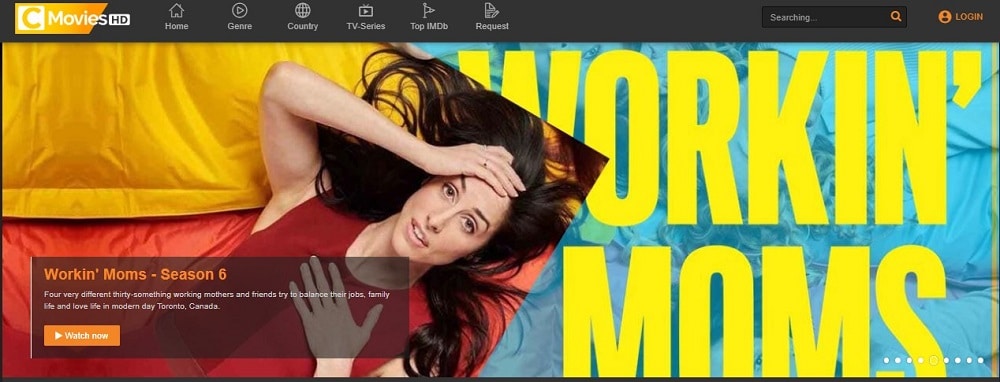Open Top IMDb flag icon

click(429, 10)
